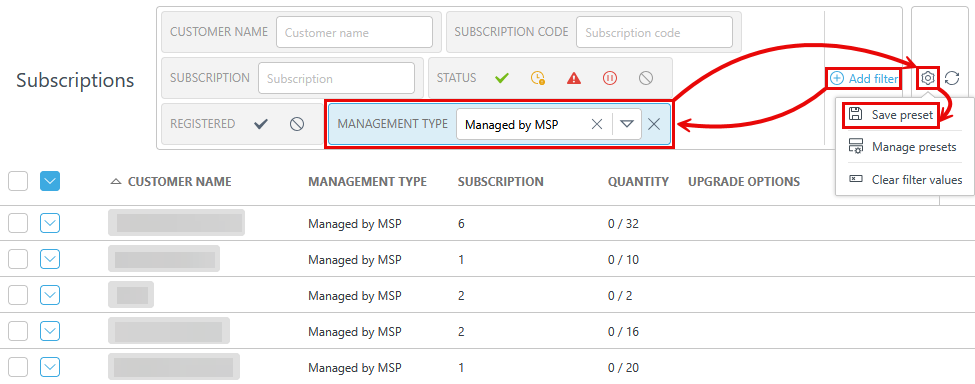Screen dimensions: 975x384
Task: Sort by Management Type column header
Action: tap(367, 181)
